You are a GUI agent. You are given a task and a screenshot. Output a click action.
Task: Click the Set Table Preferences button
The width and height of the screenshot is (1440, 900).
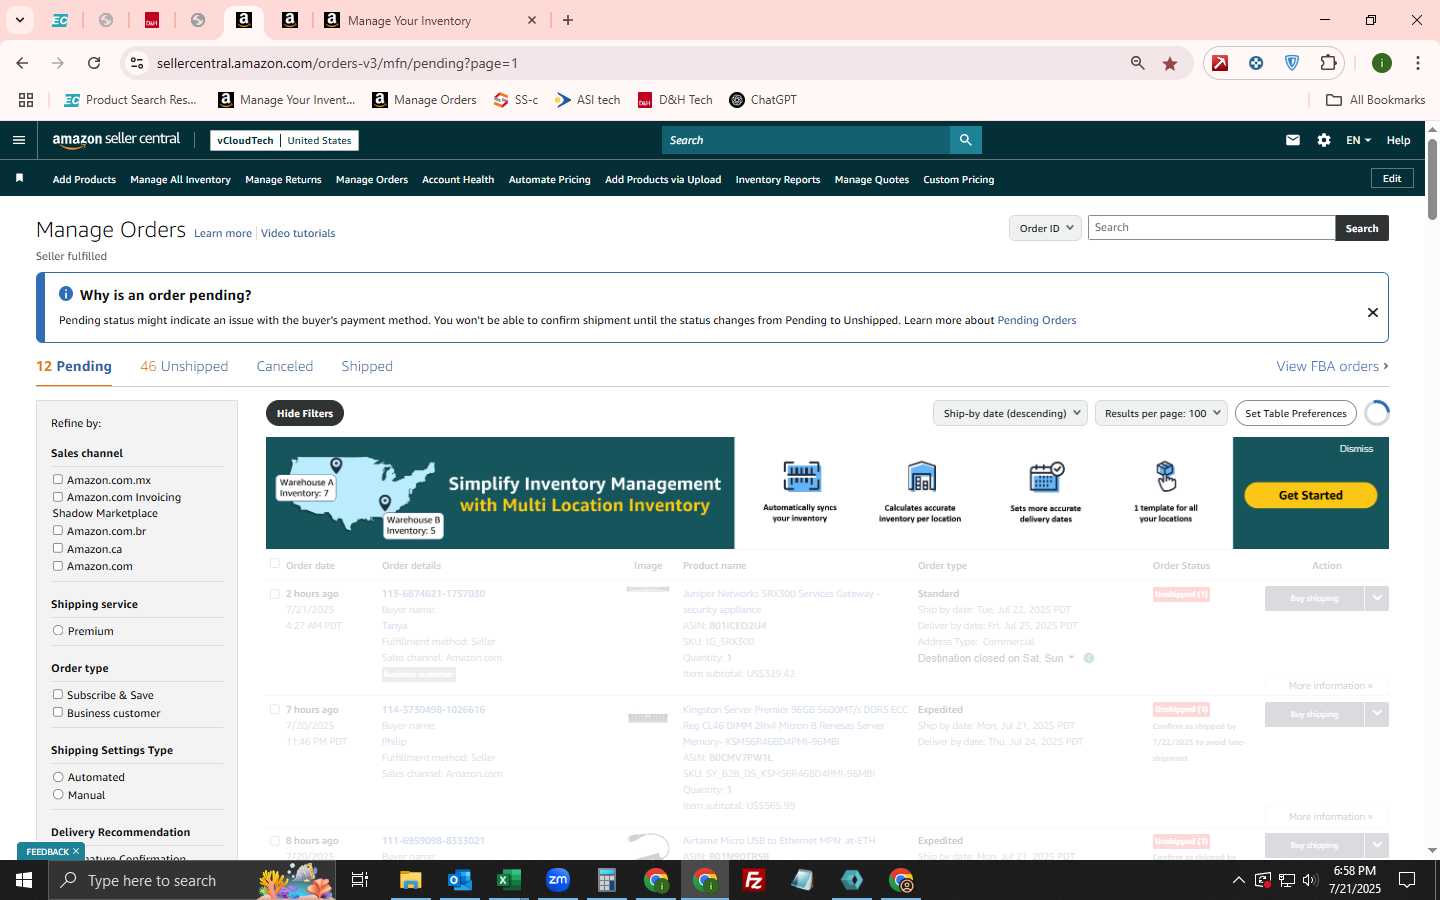pyautogui.click(x=1296, y=413)
